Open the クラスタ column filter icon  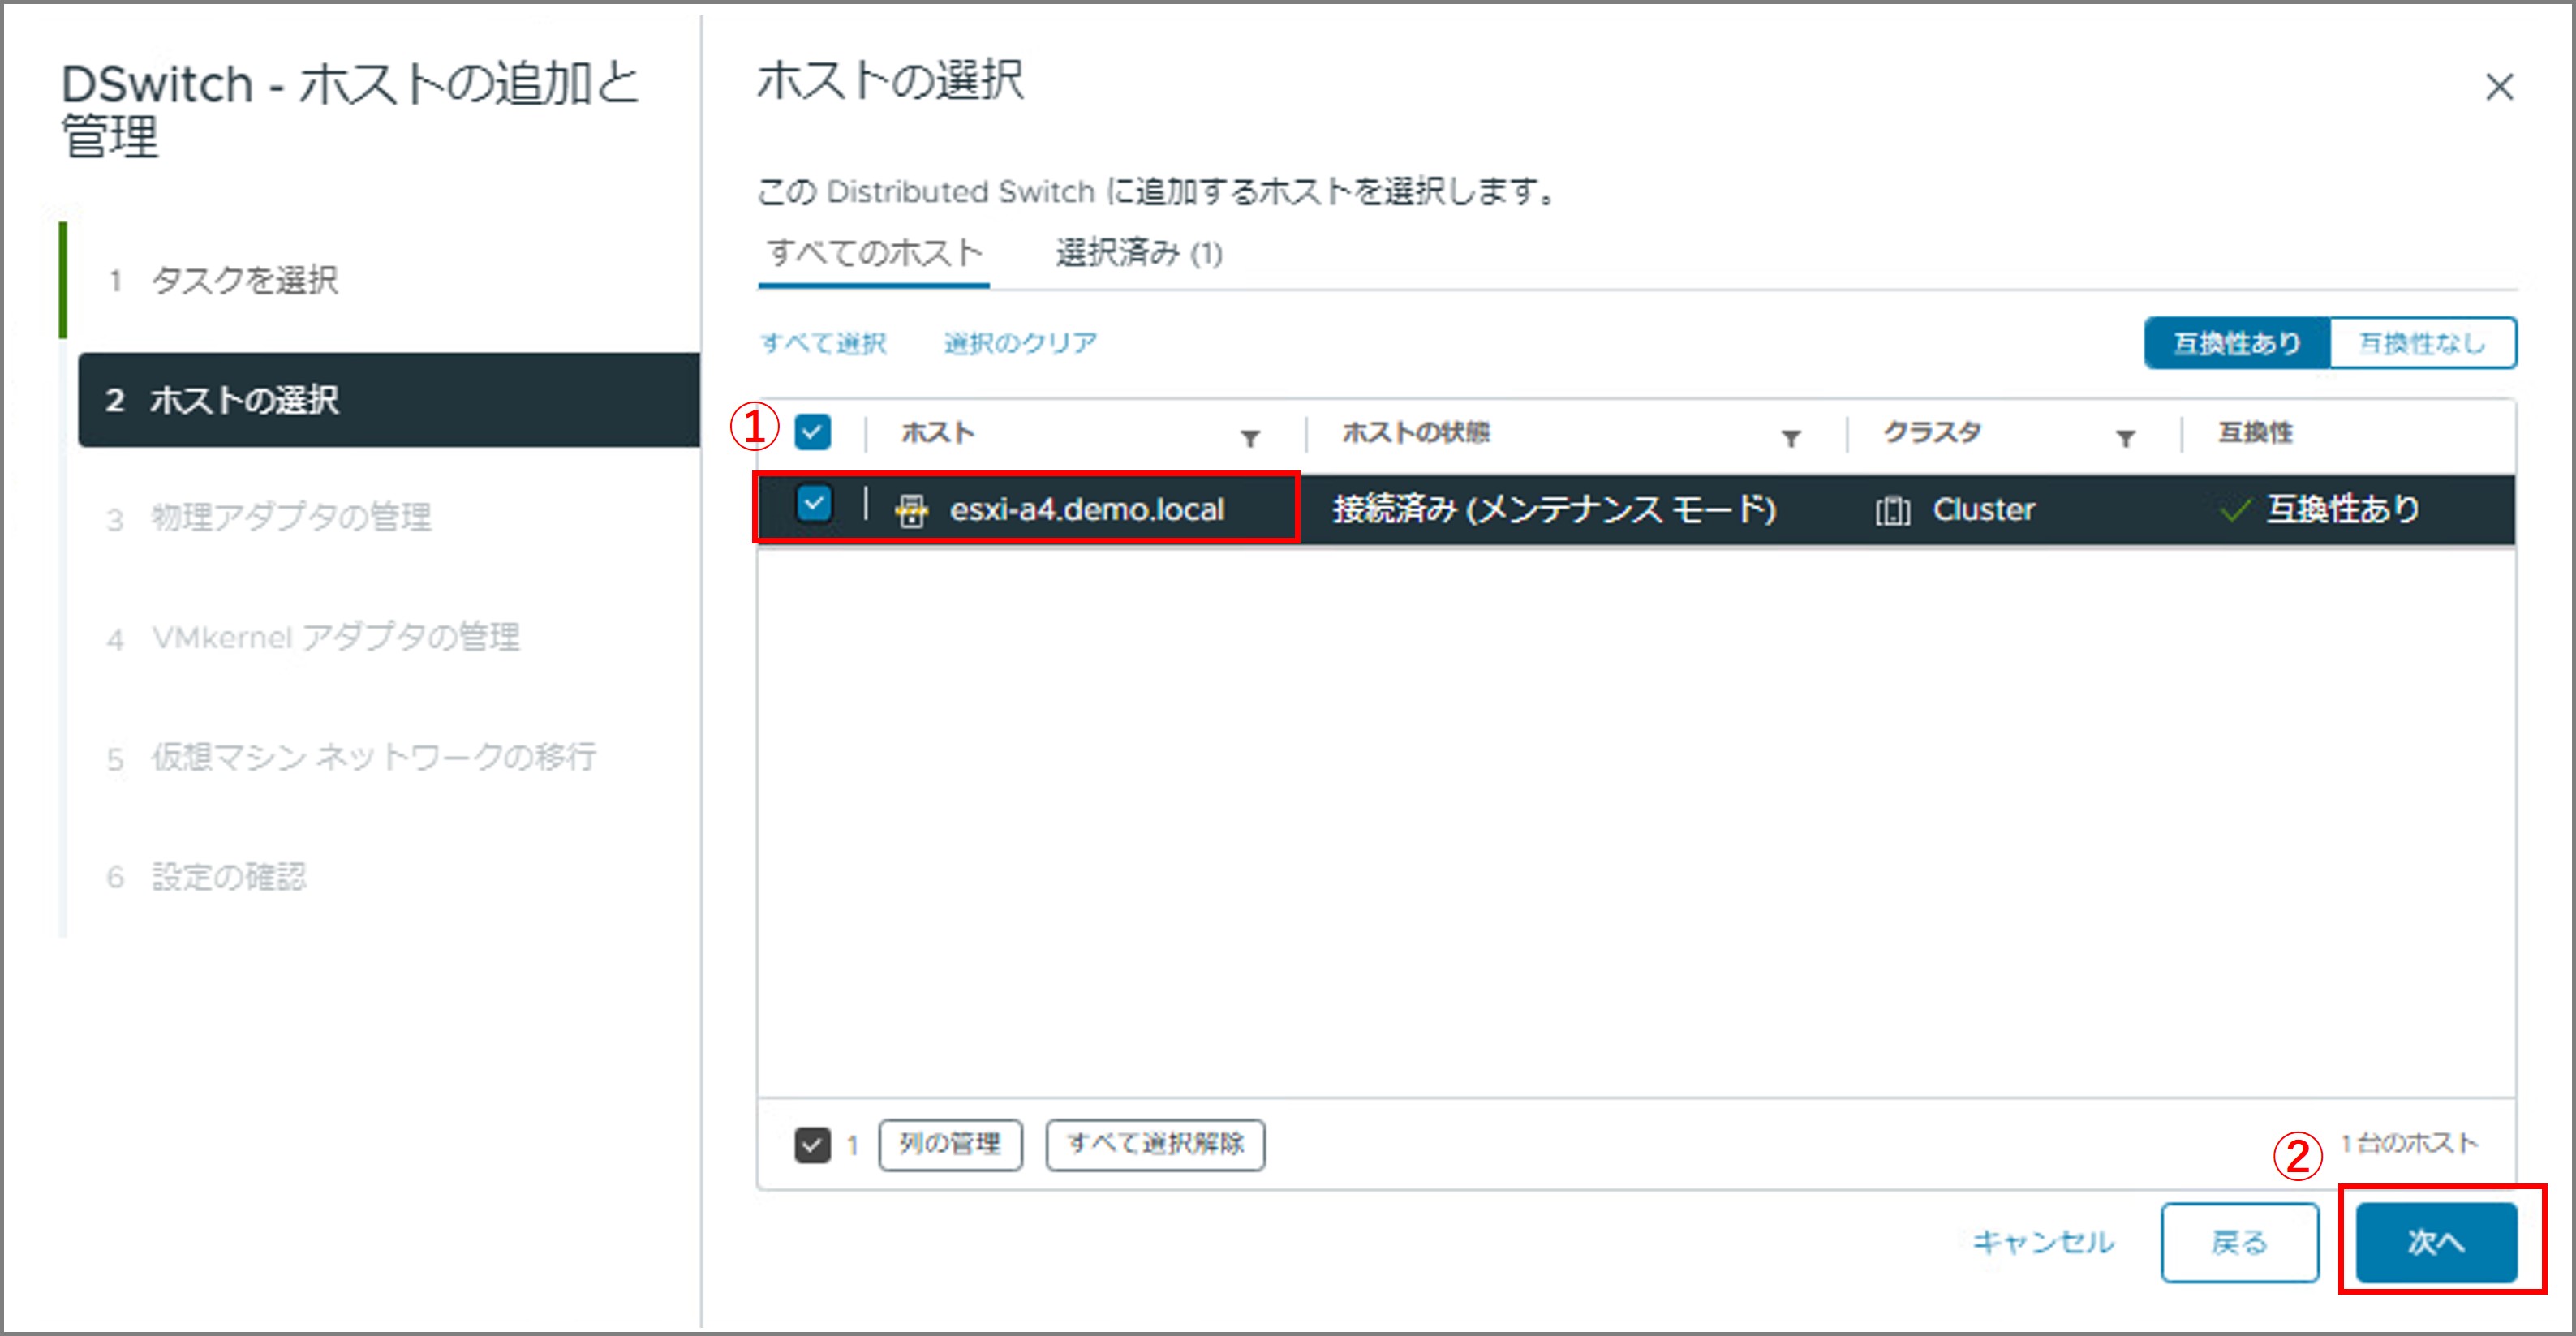click(x=2125, y=437)
